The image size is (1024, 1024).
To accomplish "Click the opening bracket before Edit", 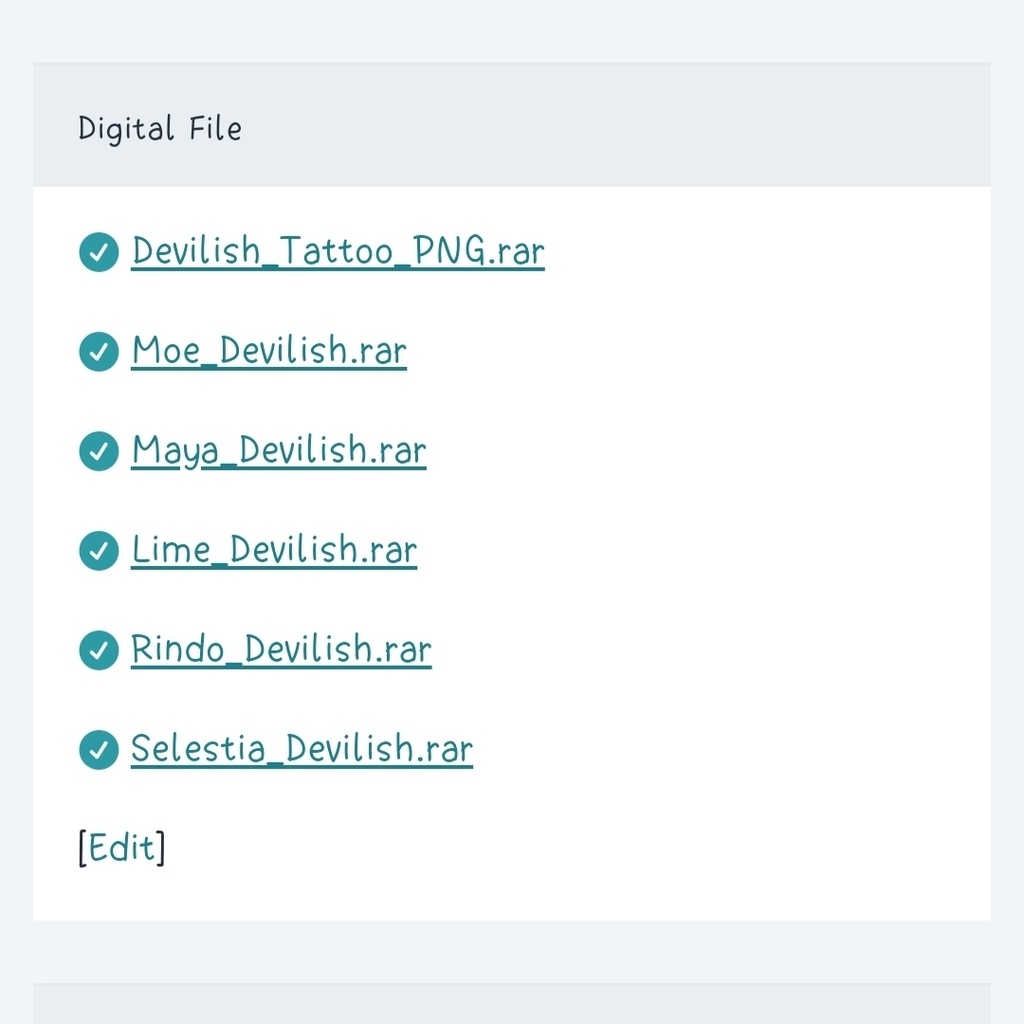I will pyautogui.click(x=81, y=848).
